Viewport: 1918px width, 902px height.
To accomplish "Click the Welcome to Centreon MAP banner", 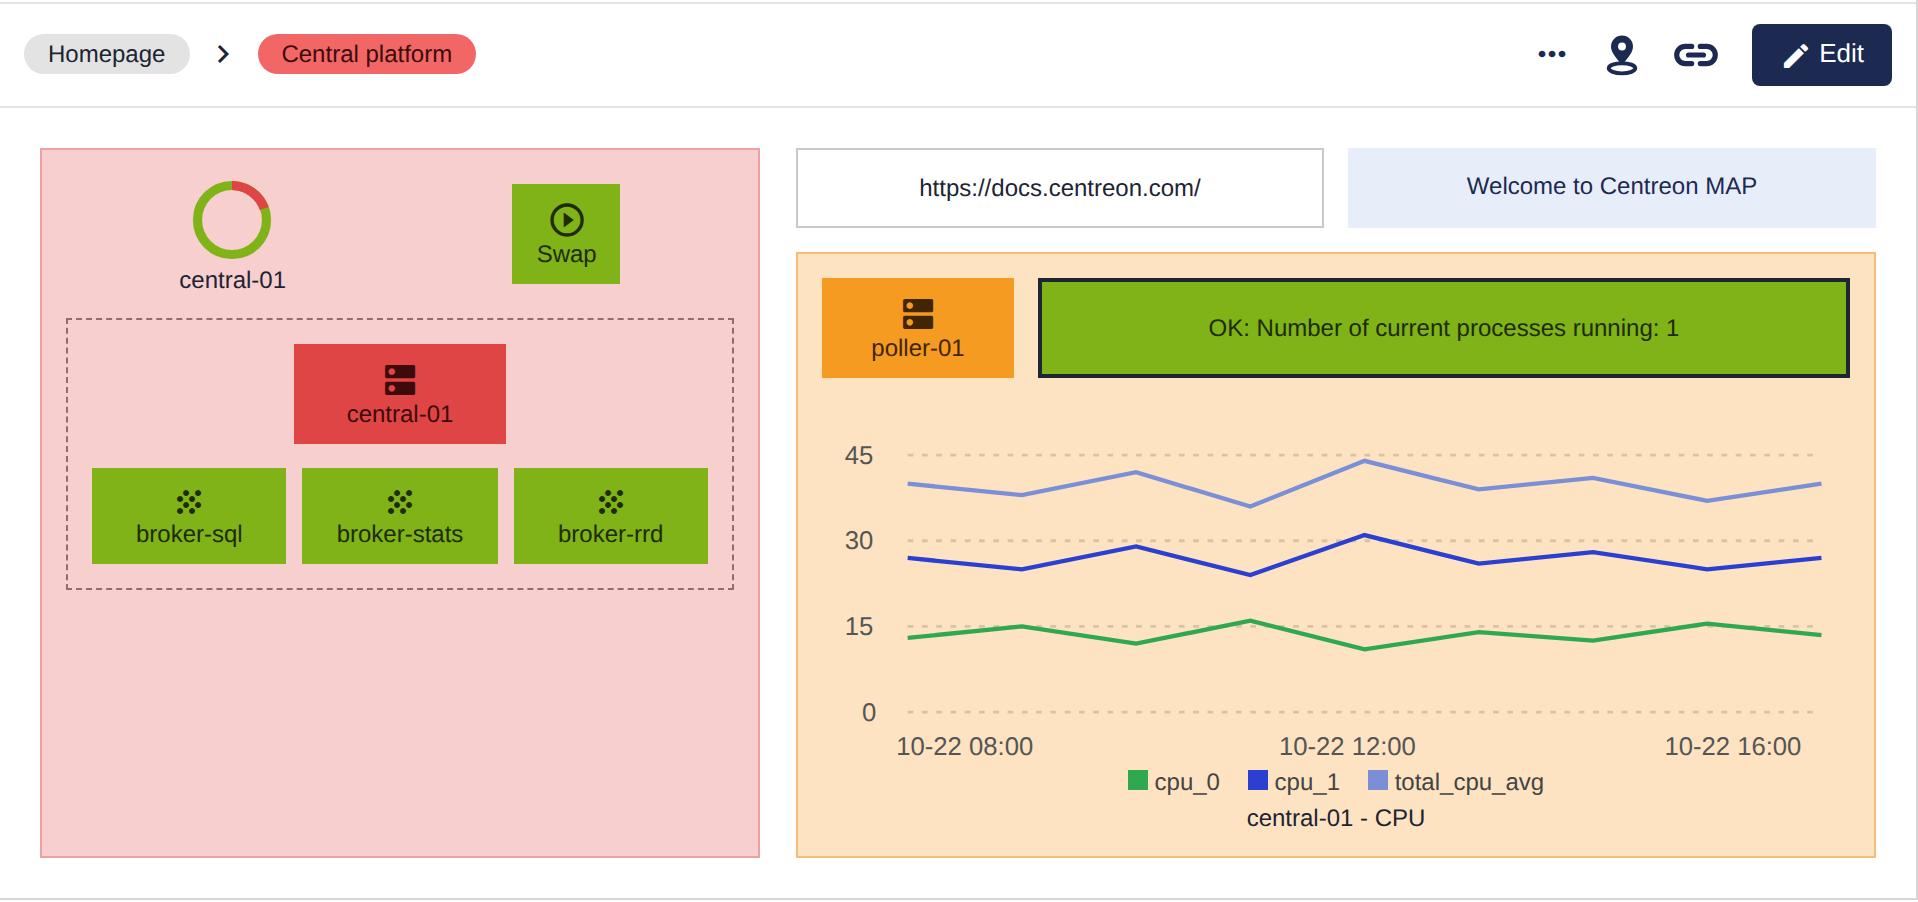I will click(x=1612, y=188).
